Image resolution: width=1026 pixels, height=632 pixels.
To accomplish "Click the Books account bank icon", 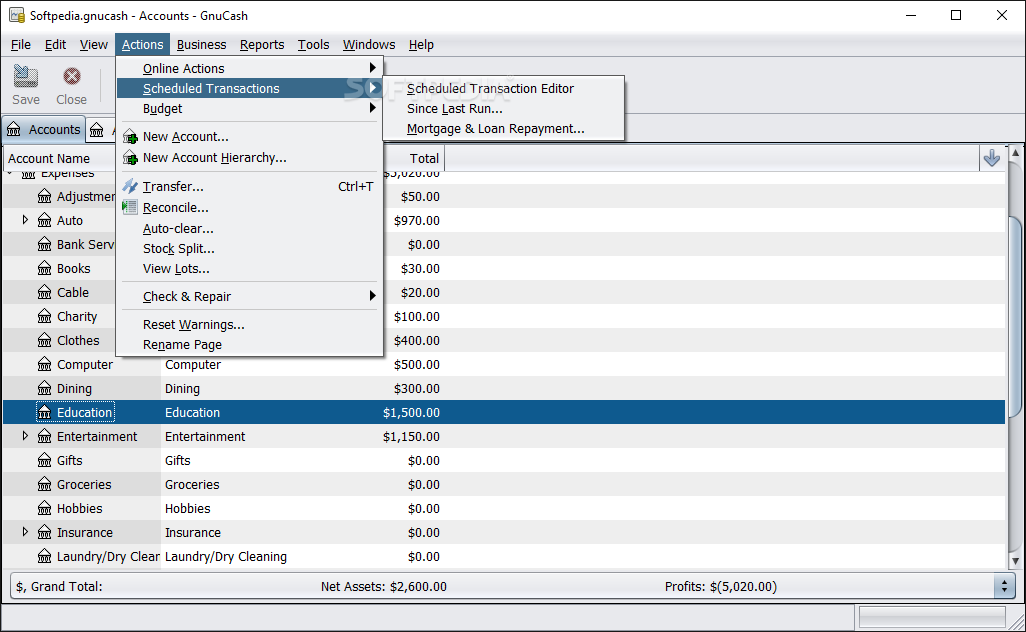I will (x=44, y=268).
